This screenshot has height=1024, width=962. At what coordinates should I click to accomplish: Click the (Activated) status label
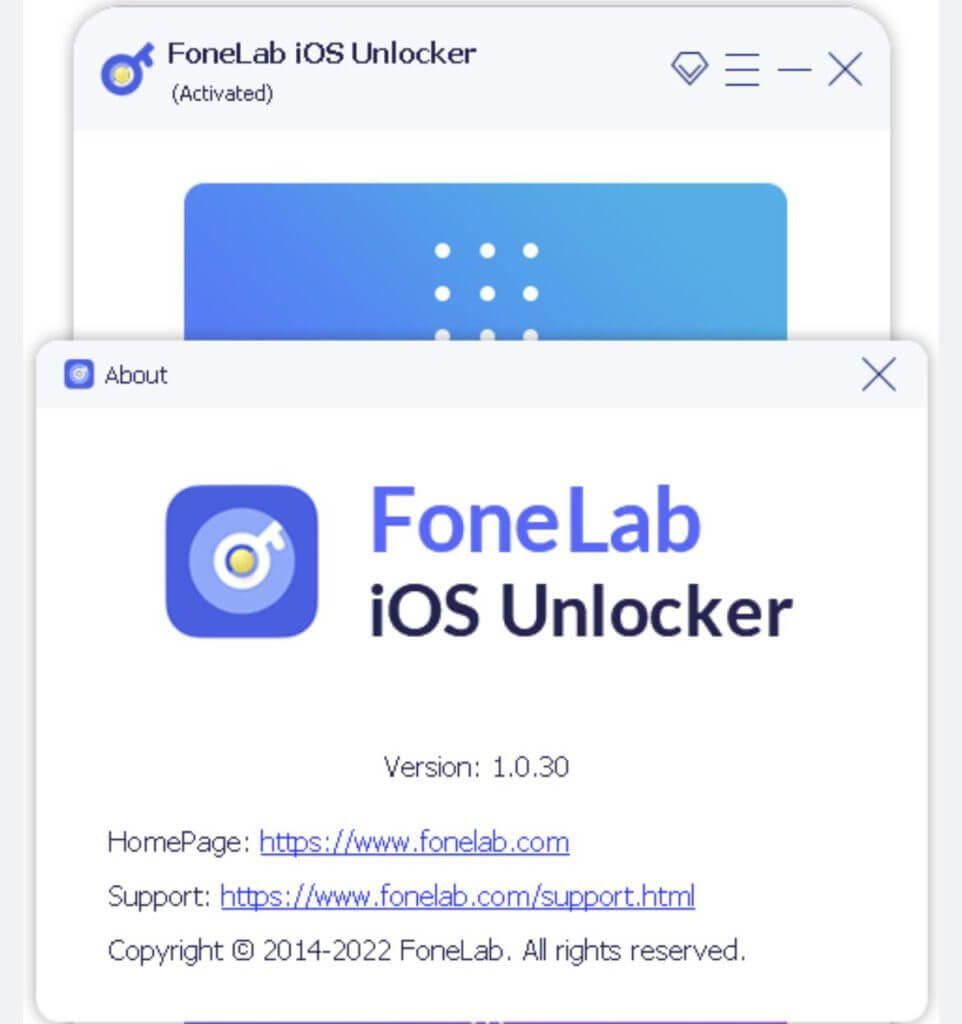pos(222,93)
